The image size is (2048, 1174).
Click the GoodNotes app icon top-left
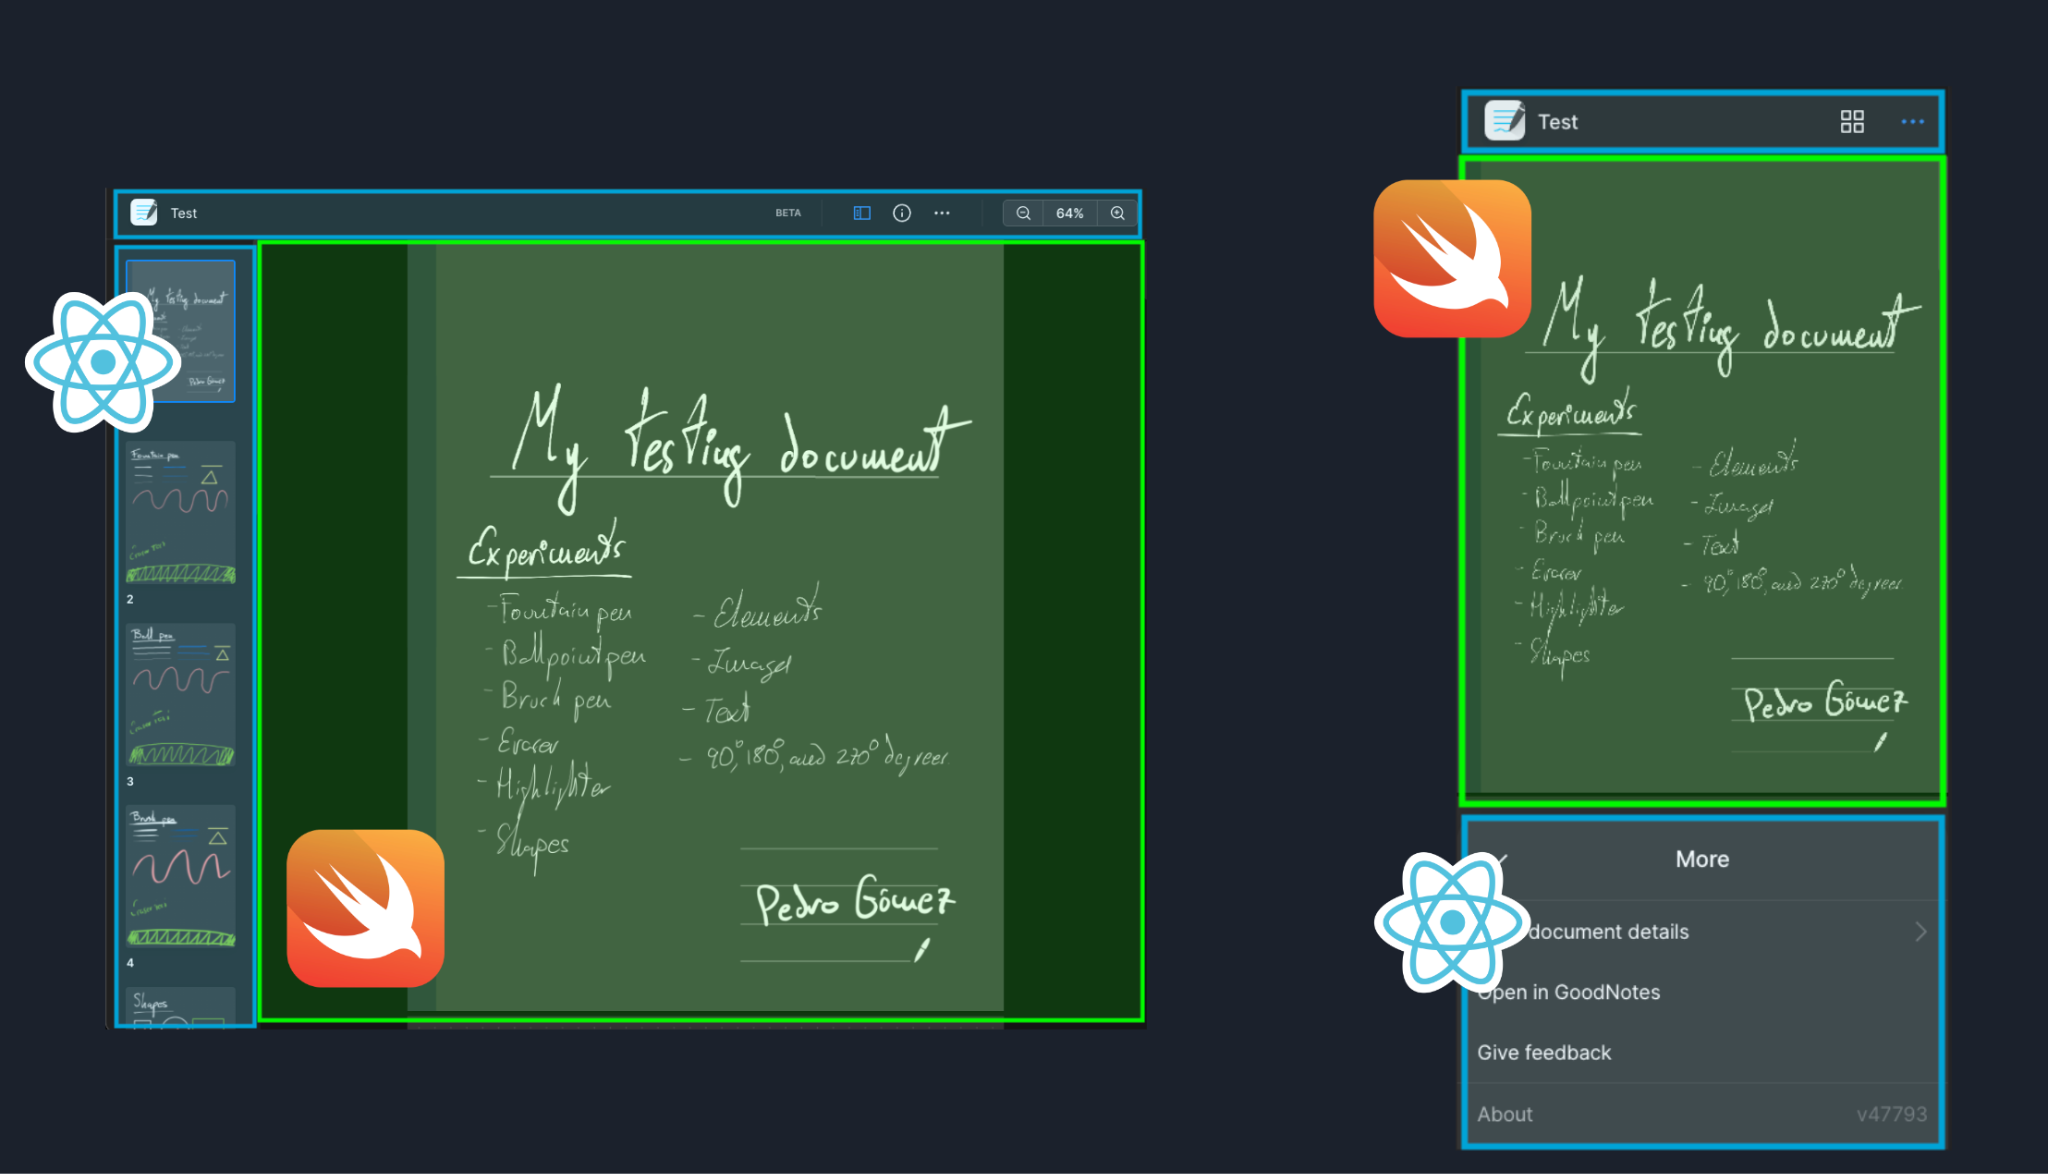click(143, 211)
